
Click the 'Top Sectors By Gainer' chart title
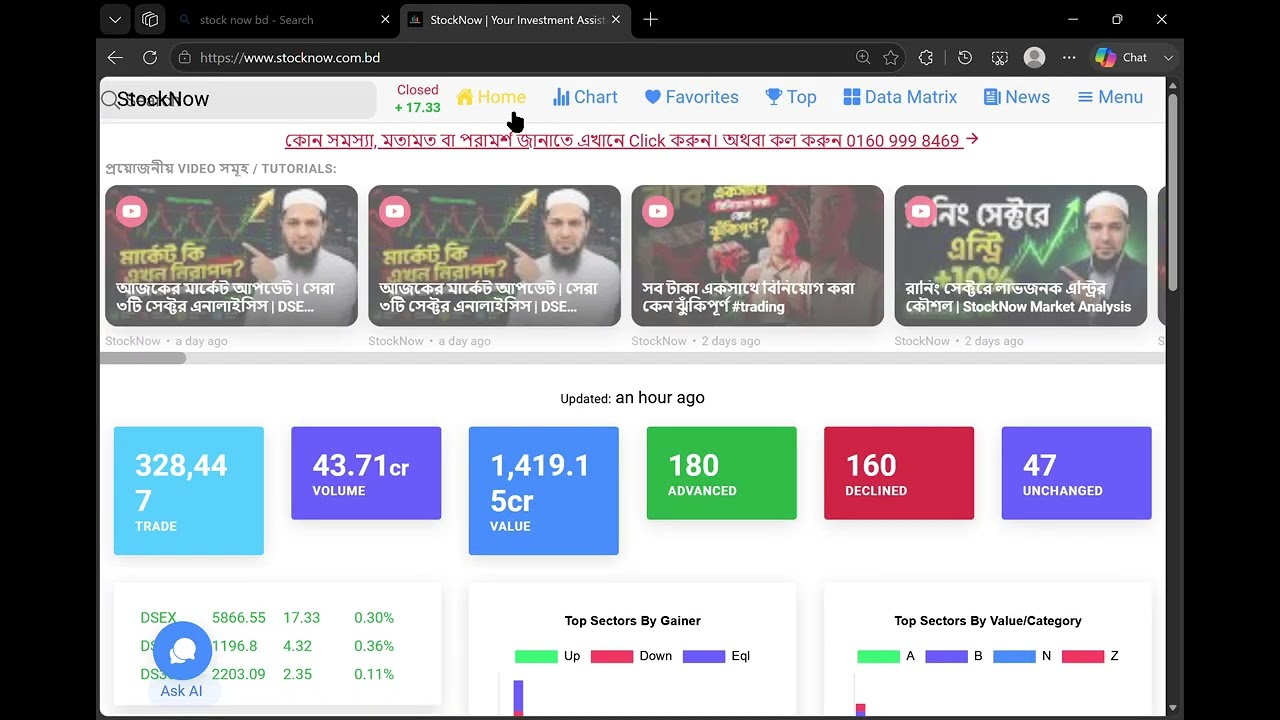[632, 621]
